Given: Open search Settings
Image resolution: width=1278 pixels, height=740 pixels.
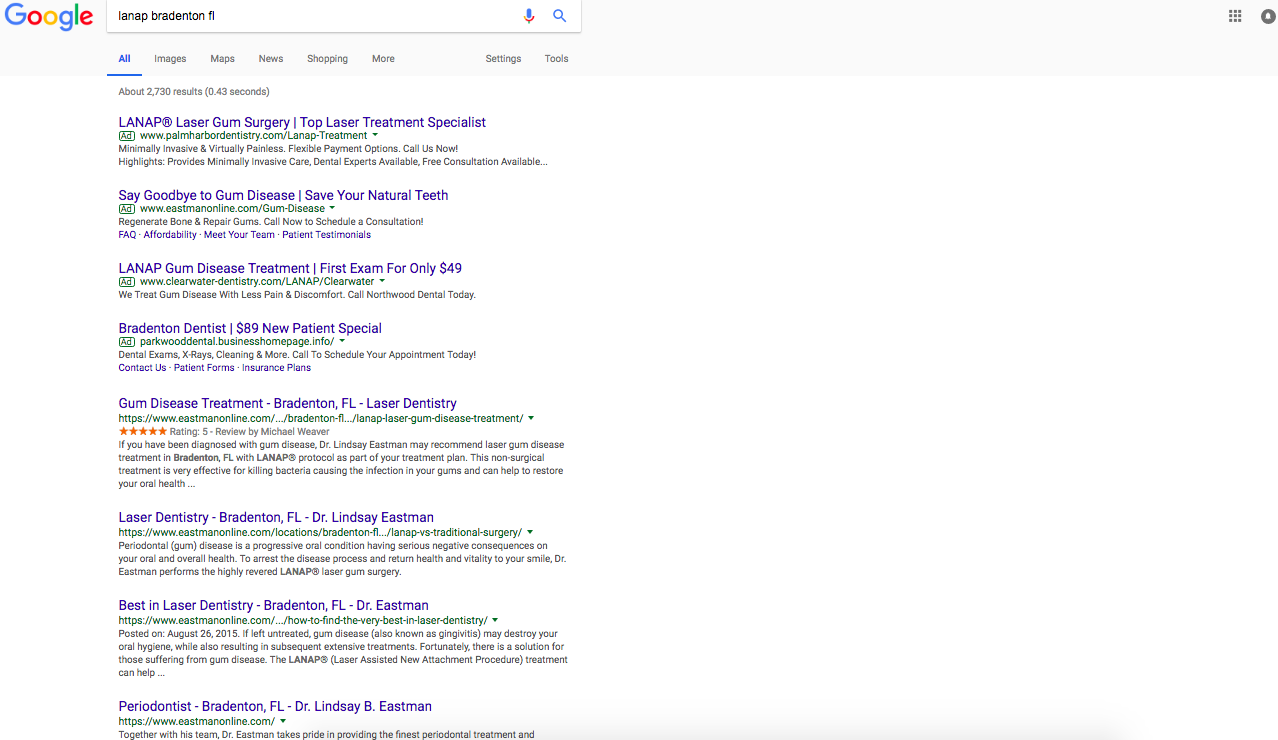Looking at the screenshot, I should 503,59.
